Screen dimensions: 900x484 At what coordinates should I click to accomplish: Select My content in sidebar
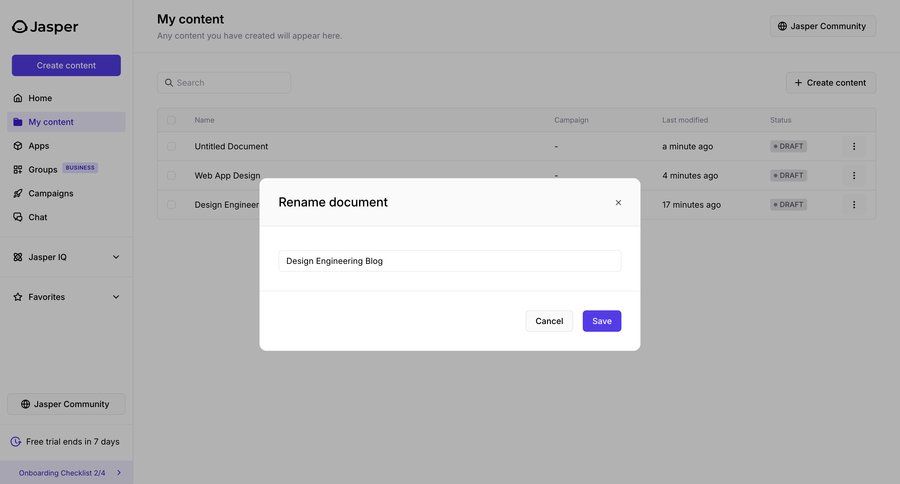coord(66,122)
